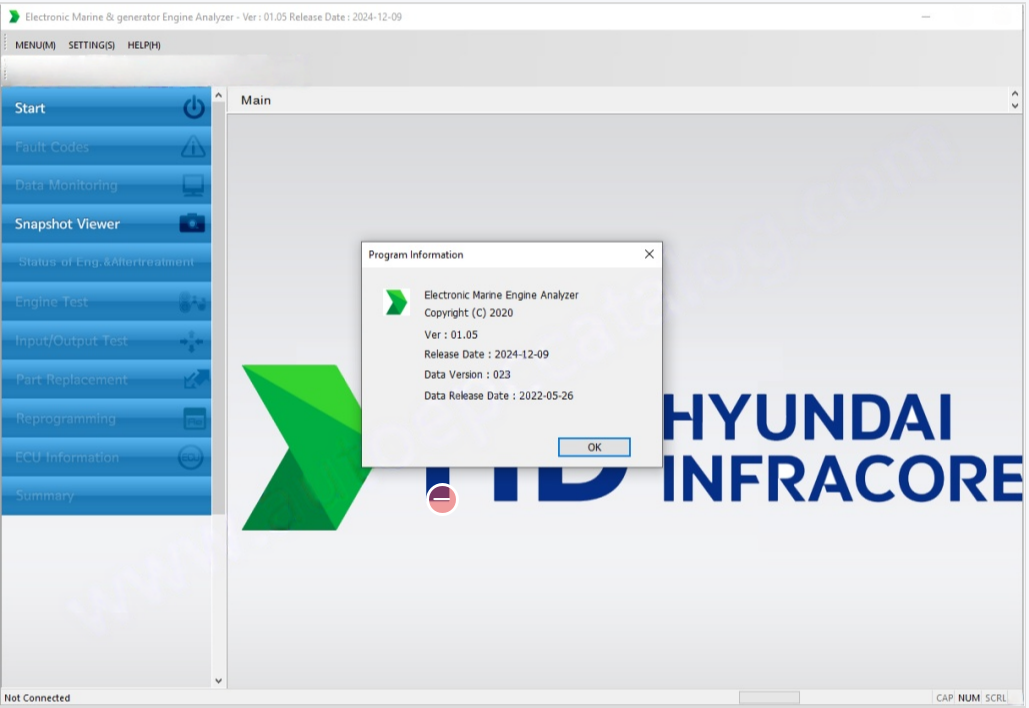Close the Program Information dialog
Screen dimensions: 1029x708
649,255
